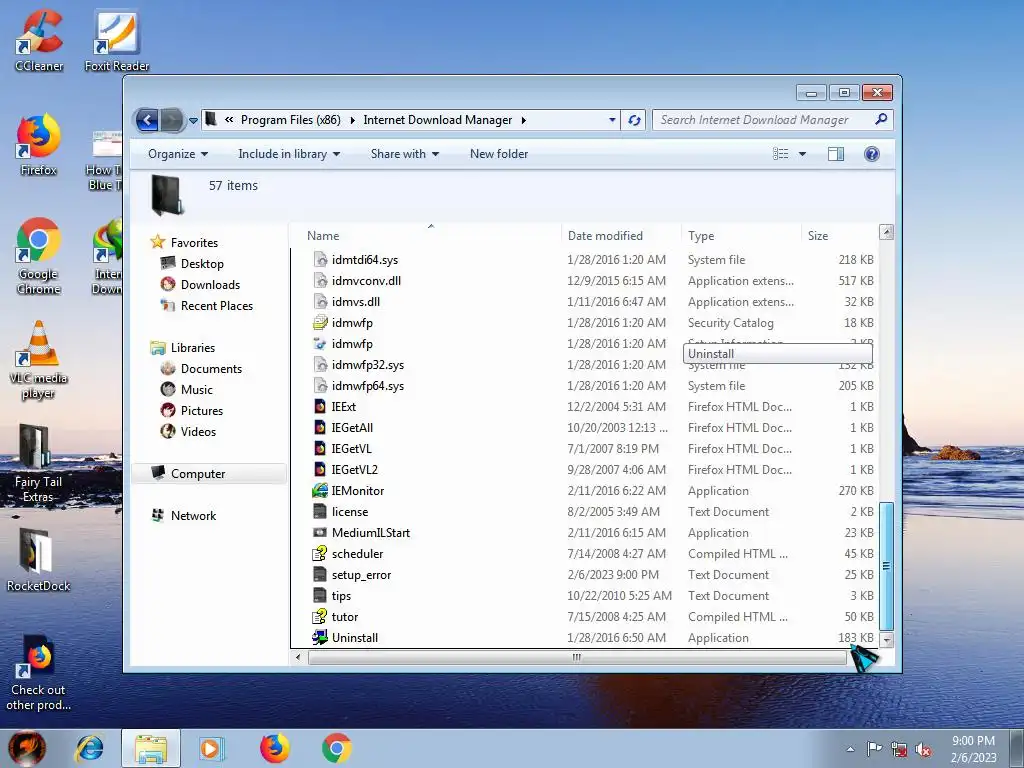
Task: Select Desktop in the navigation pane
Action: [x=202, y=264]
